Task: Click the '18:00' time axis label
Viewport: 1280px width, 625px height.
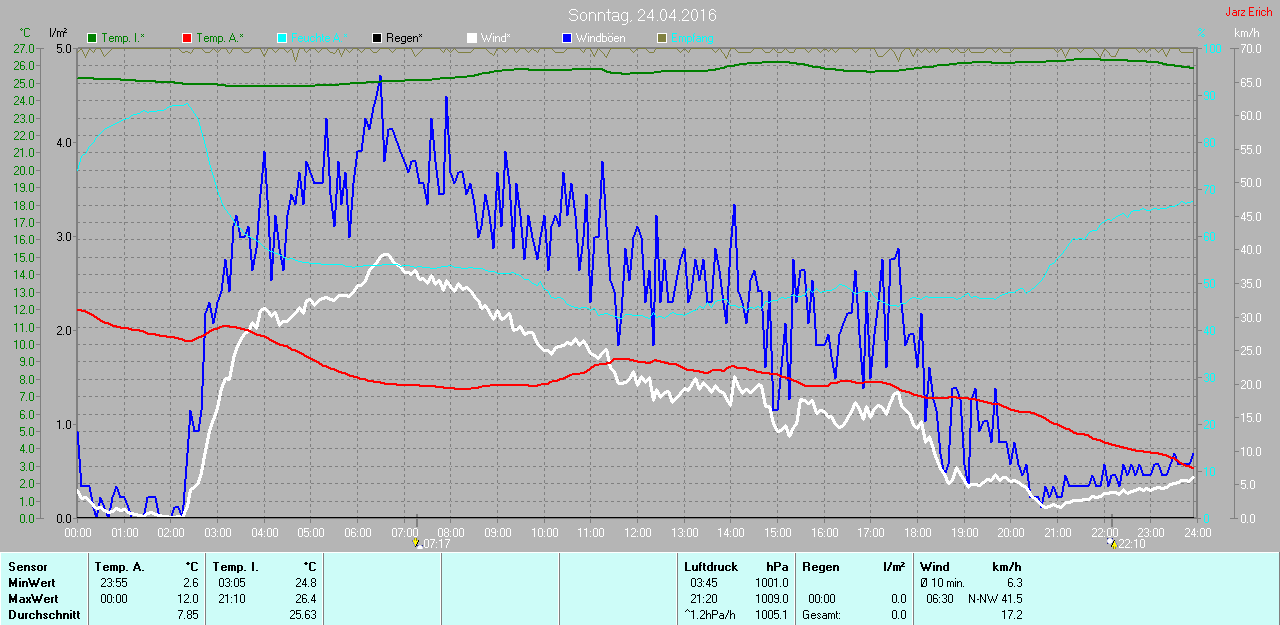Action: [x=917, y=532]
